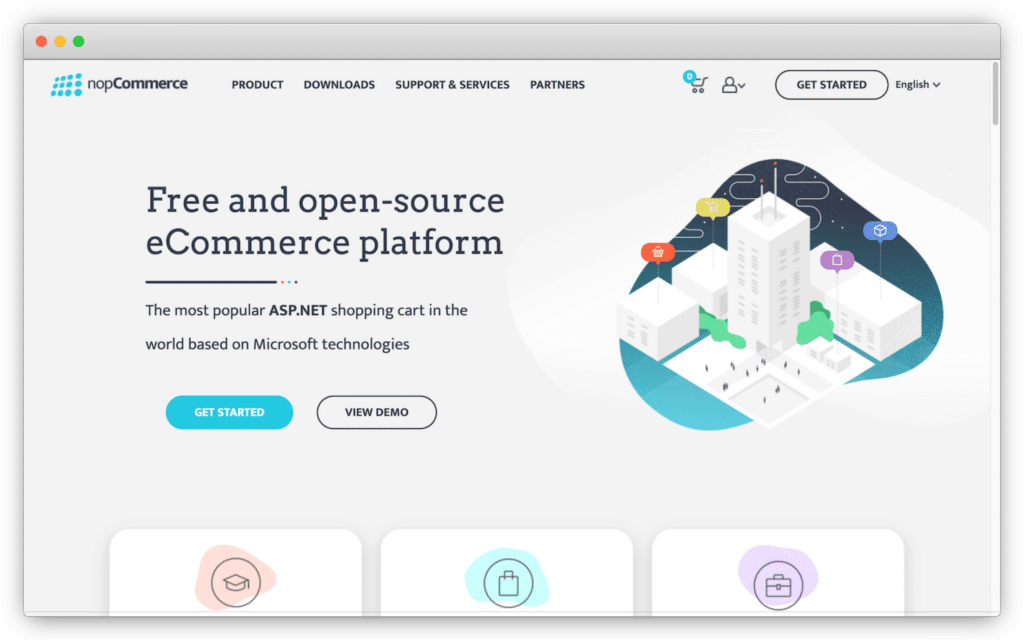Select the briefcase icon on the right card

tap(778, 583)
